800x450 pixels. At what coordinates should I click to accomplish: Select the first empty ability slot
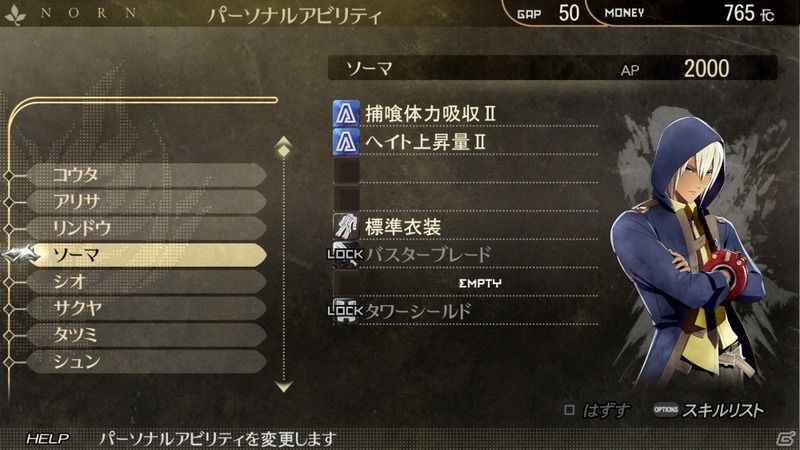pyautogui.click(x=465, y=170)
